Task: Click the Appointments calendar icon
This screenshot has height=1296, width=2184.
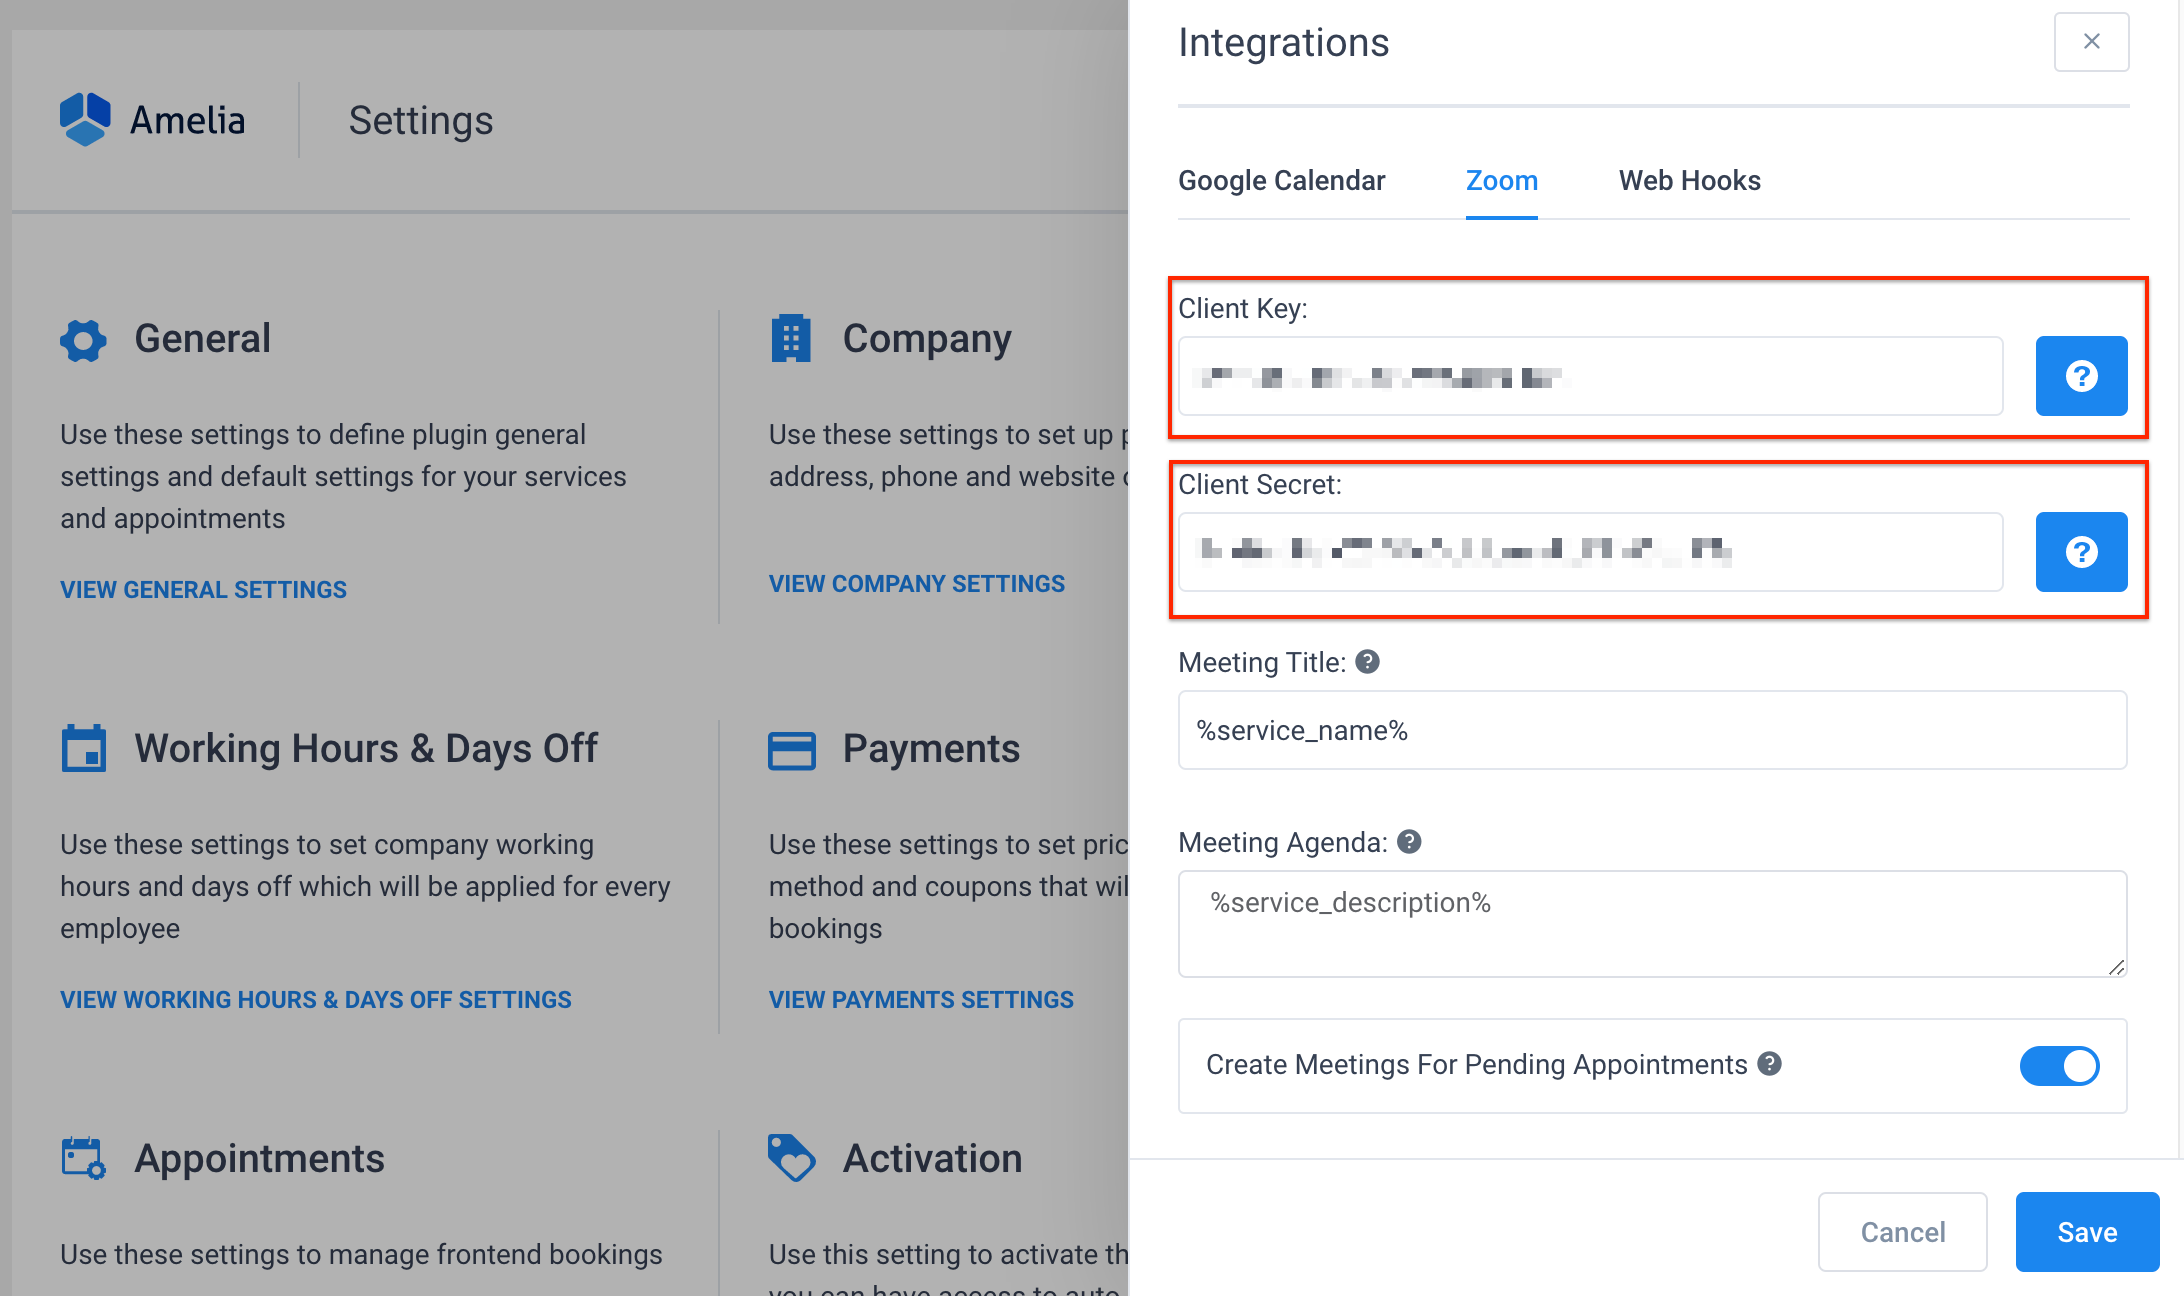Action: [82, 1159]
